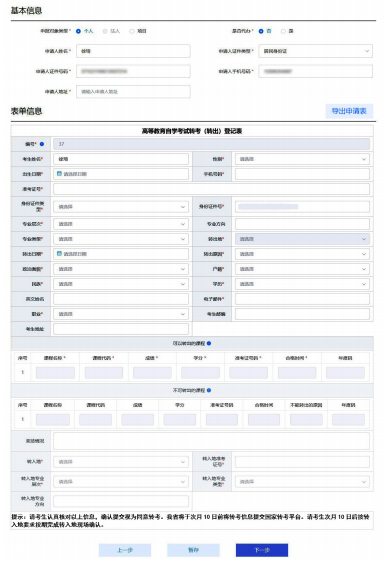Viewport: 389px width, 575px height.
Task: Select the 是 radio for 是否代办
Action: pyautogui.click(x=283, y=32)
